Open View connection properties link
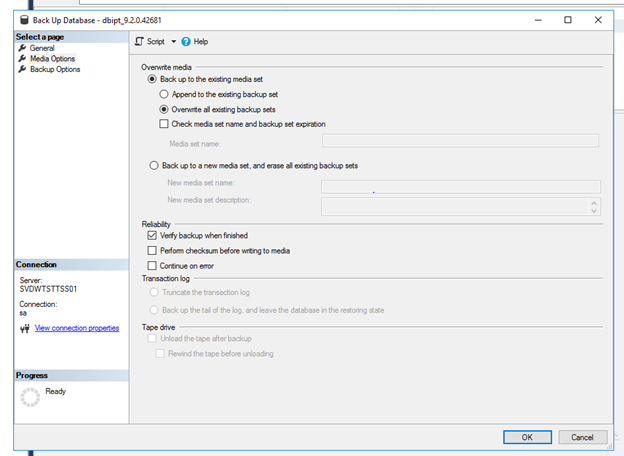Image resolution: width=624 pixels, height=456 pixels. (x=77, y=328)
